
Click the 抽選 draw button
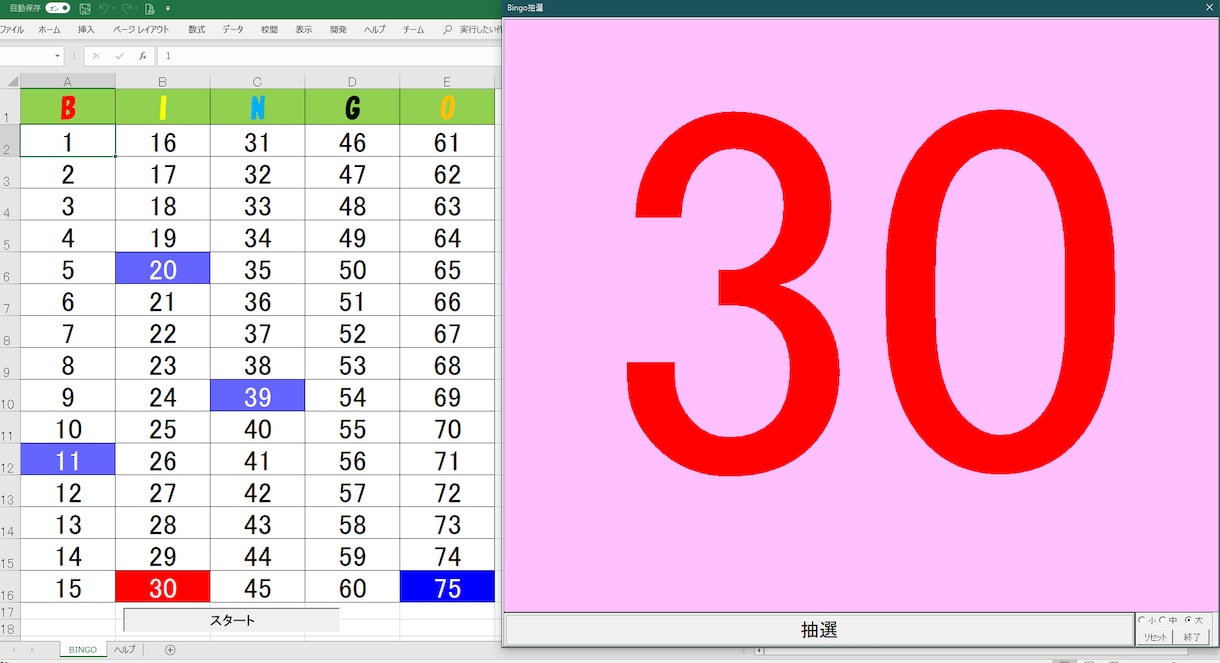click(819, 629)
